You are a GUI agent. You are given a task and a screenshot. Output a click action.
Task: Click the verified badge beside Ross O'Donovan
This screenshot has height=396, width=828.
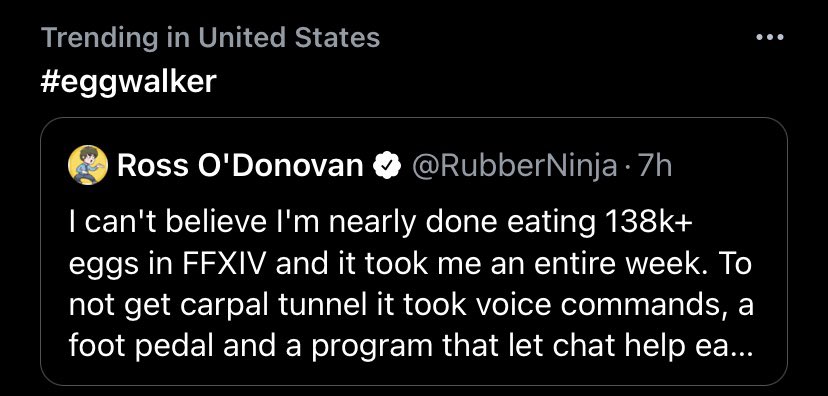coord(387,166)
